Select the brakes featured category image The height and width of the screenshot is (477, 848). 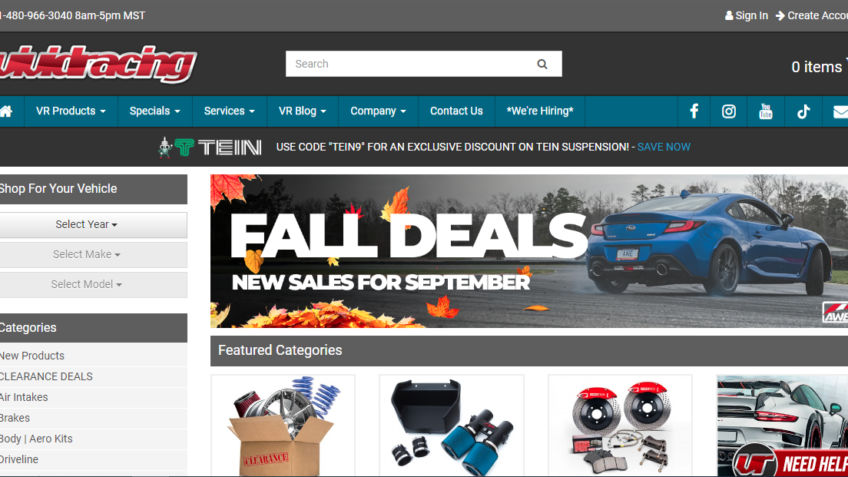point(620,425)
